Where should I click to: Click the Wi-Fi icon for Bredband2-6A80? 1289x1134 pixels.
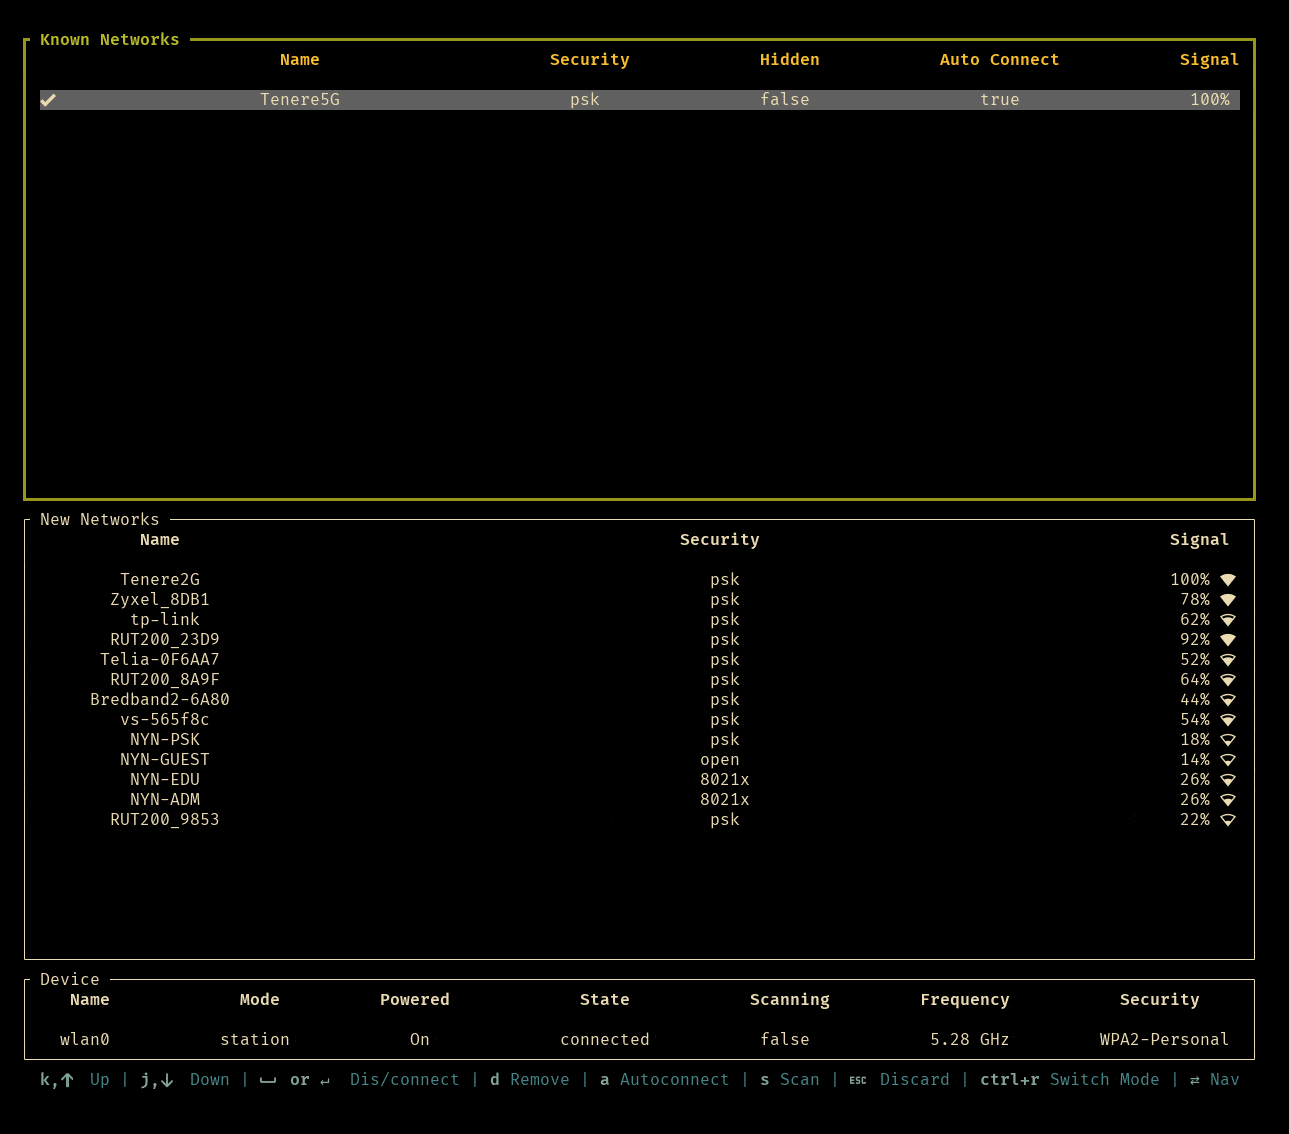point(1228,700)
